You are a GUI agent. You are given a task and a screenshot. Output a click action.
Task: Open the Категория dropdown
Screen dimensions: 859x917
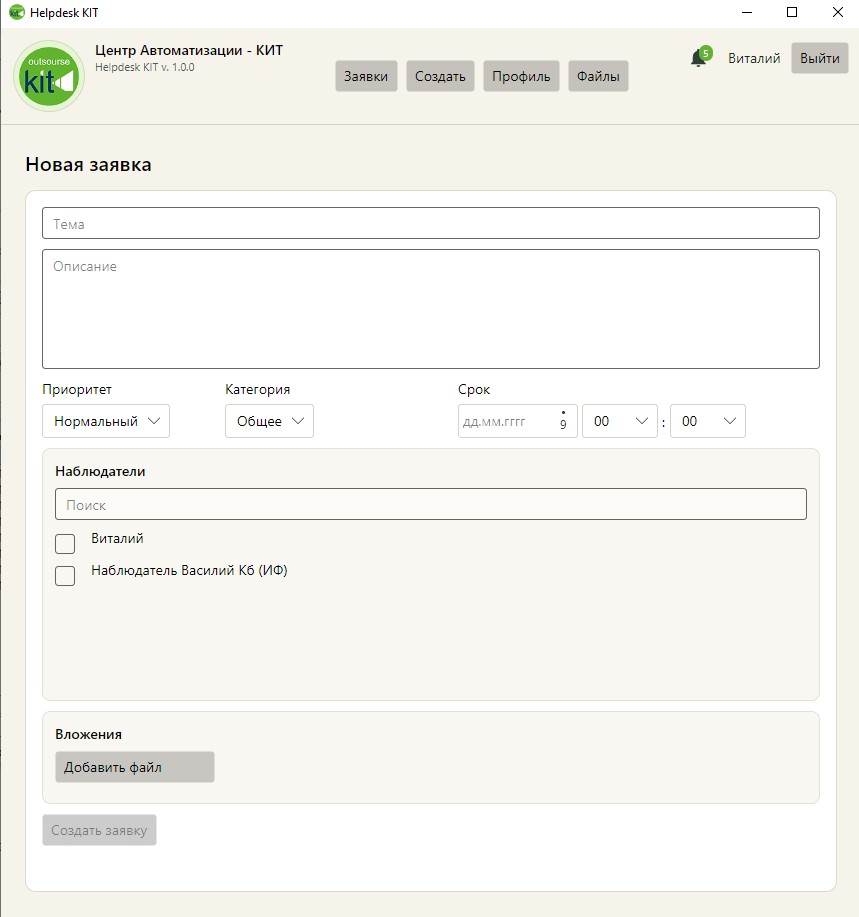pyautogui.click(x=269, y=421)
